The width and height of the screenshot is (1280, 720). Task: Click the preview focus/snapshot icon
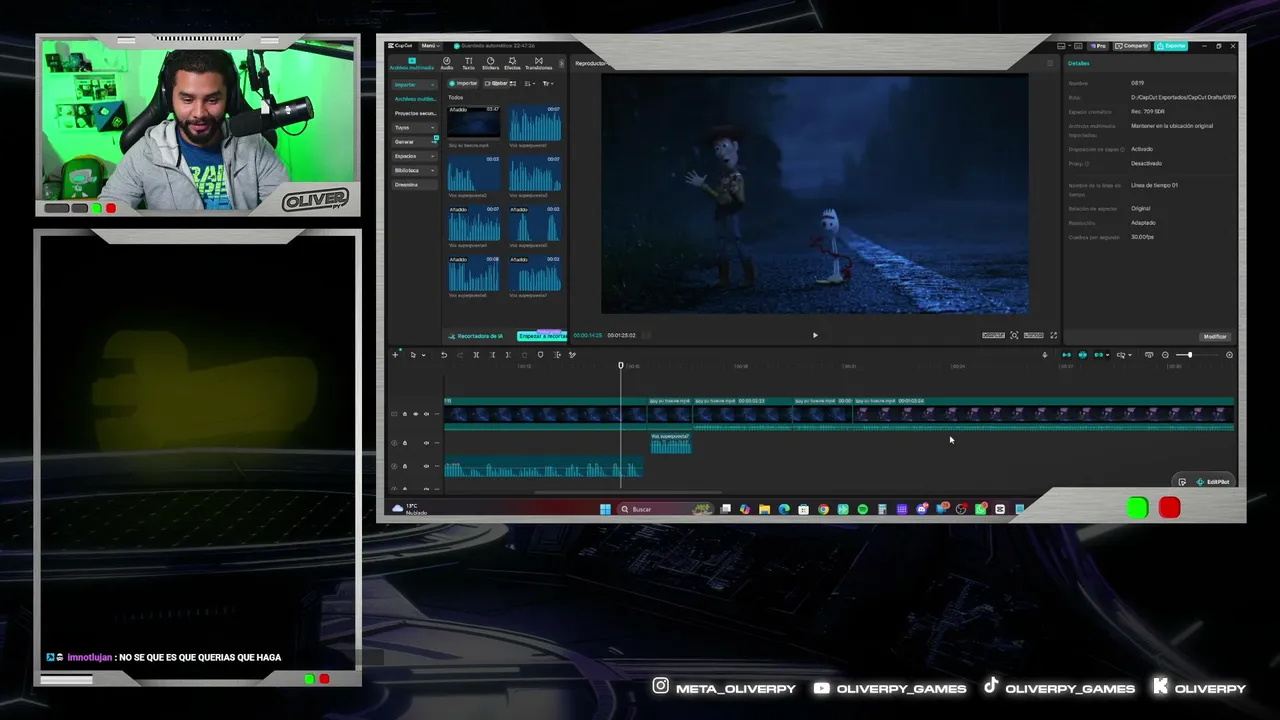tap(1014, 335)
